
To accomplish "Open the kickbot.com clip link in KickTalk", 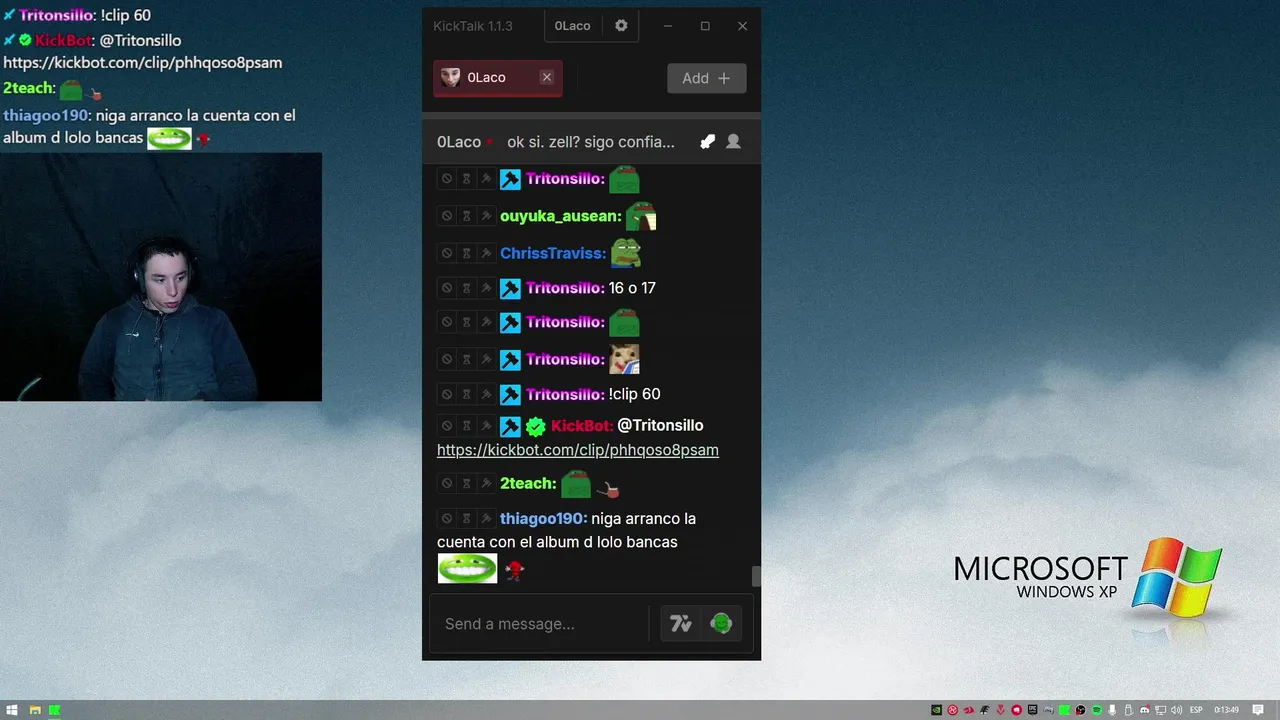I will [x=578, y=450].
